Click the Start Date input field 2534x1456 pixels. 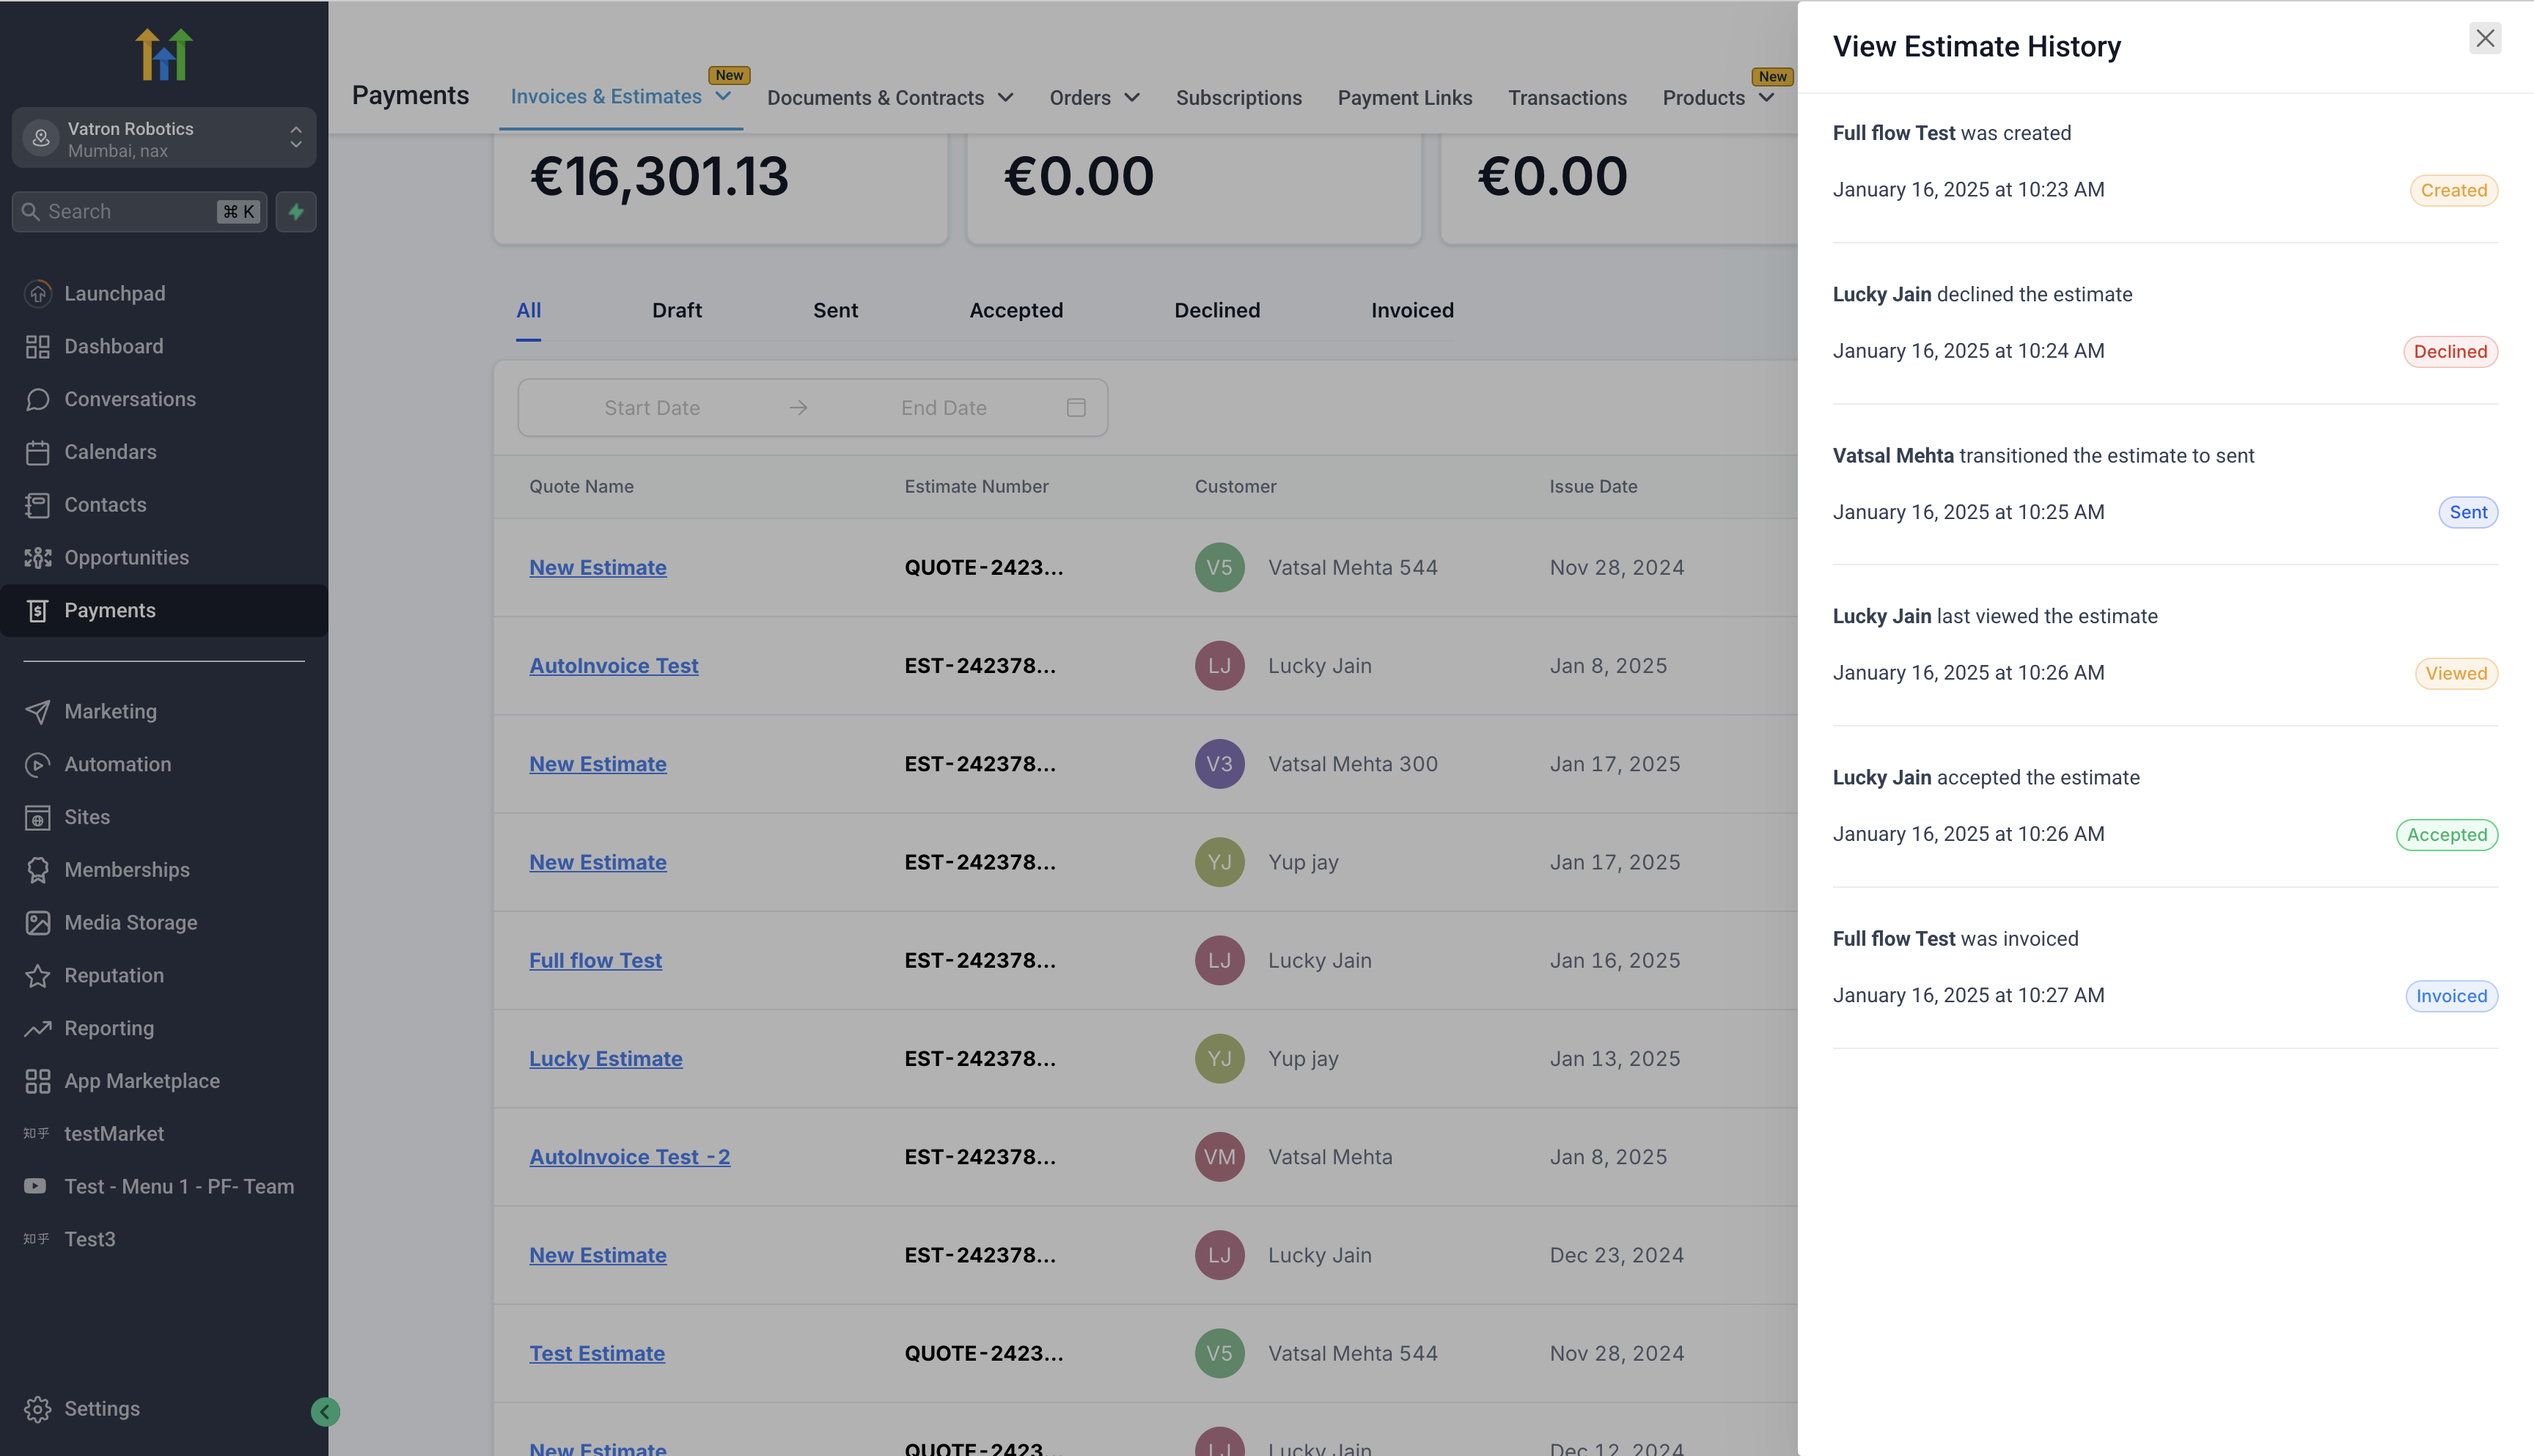[652, 407]
